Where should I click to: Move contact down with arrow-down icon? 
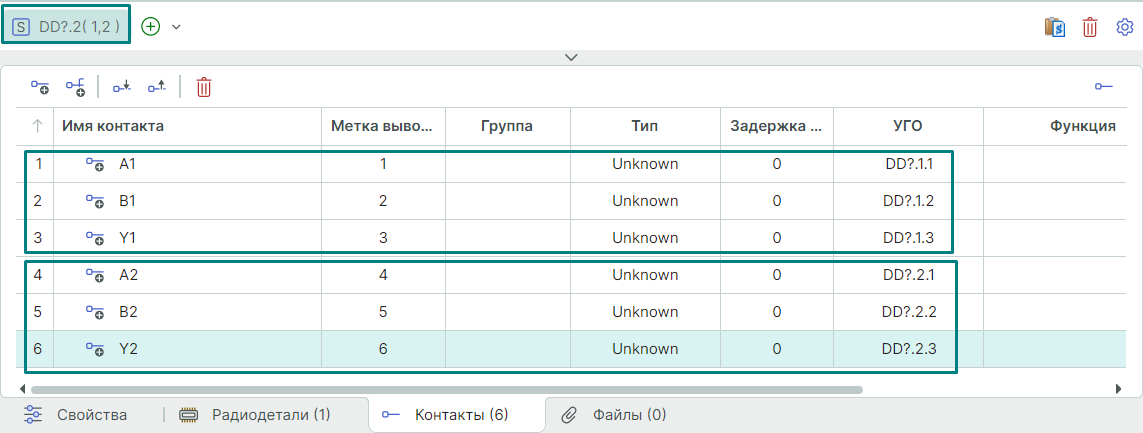pos(121,88)
